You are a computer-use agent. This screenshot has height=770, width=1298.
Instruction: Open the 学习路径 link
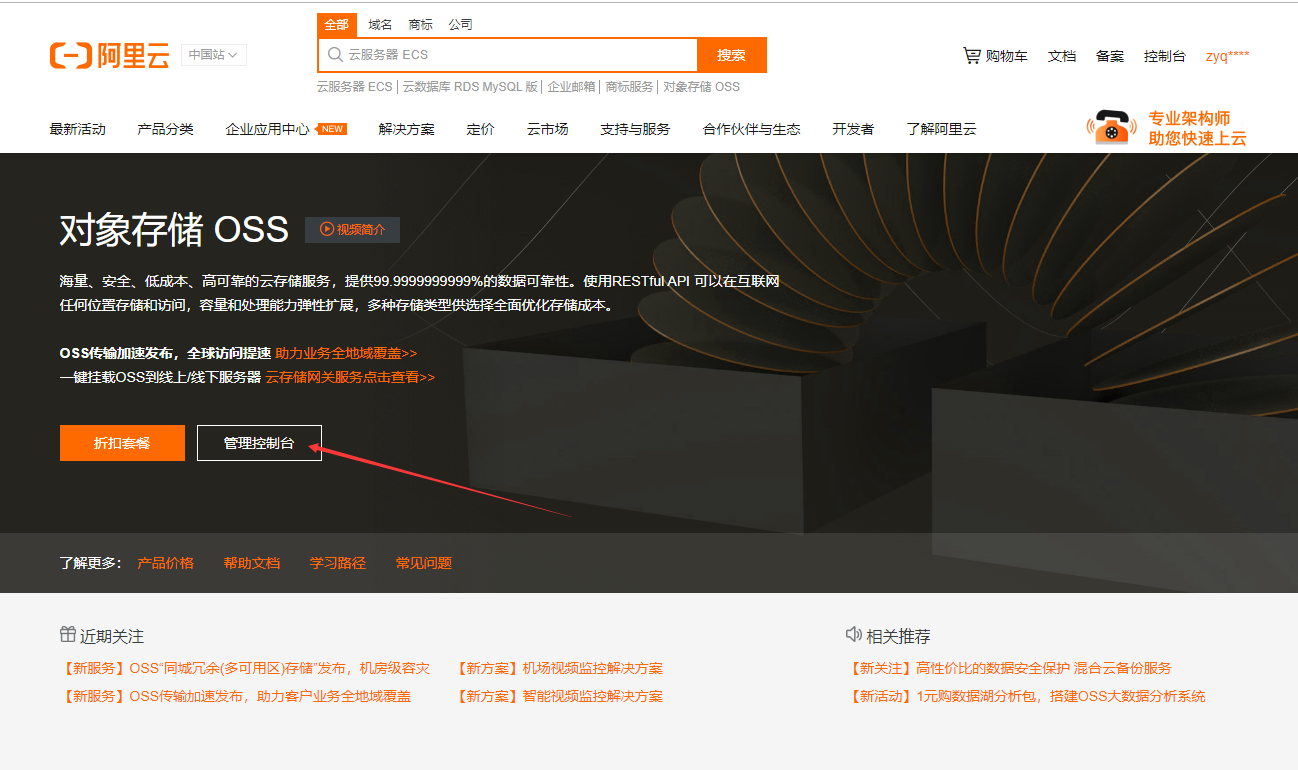338,563
